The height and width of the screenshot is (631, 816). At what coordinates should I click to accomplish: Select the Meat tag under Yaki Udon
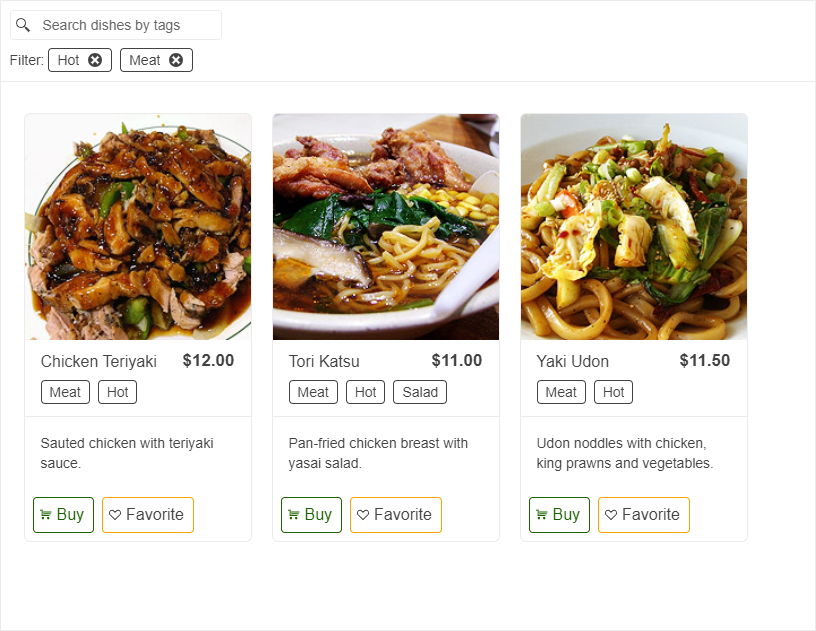coord(561,391)
